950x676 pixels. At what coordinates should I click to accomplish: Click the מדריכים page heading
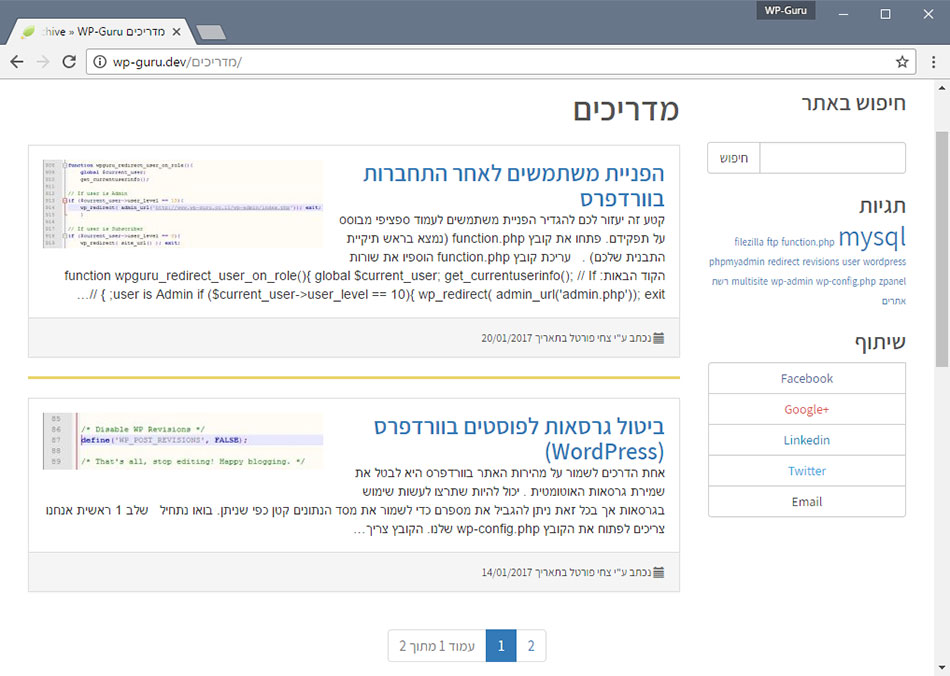(x=626, y=110)
